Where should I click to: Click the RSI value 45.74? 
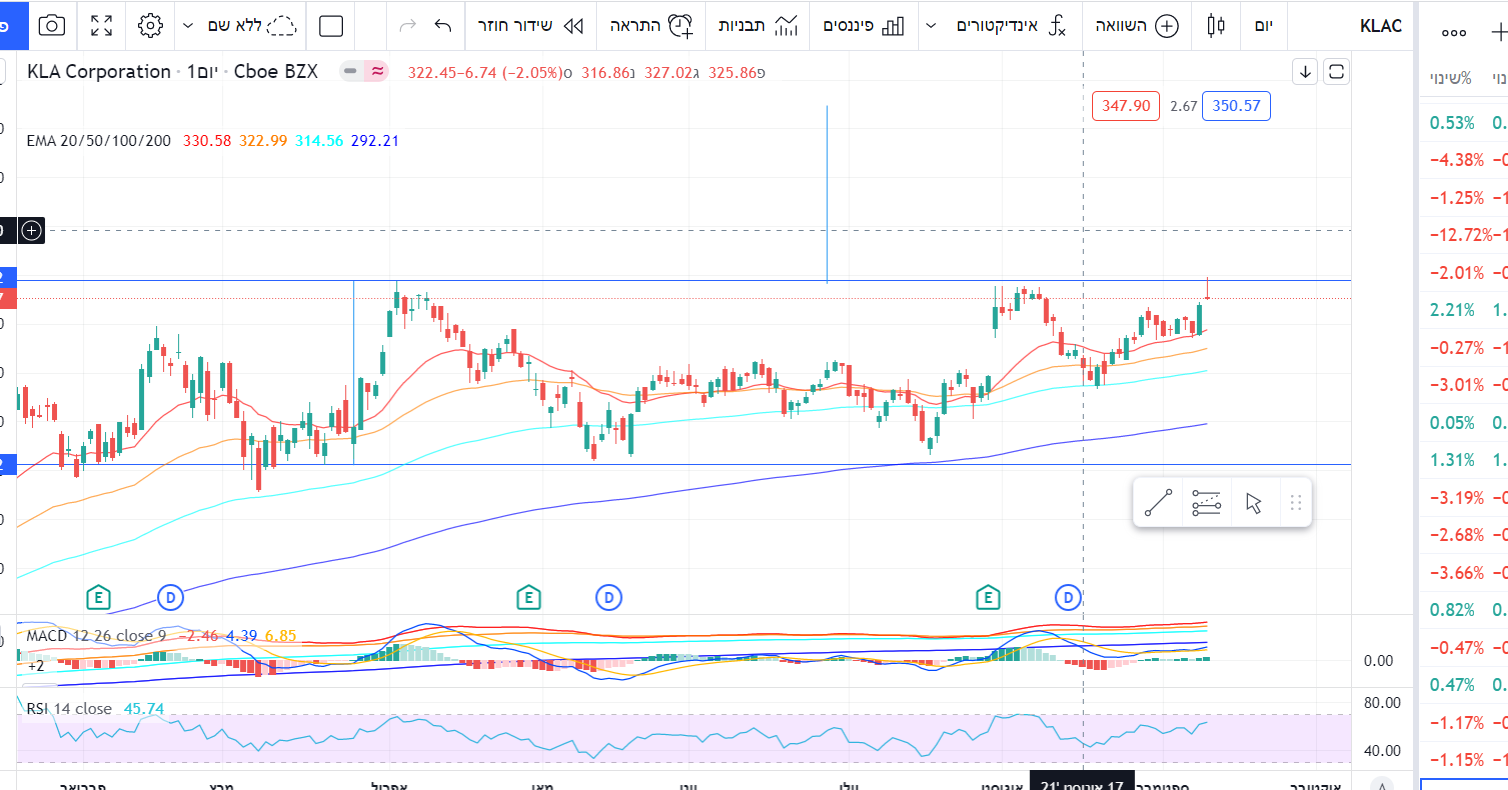(143, 708)
